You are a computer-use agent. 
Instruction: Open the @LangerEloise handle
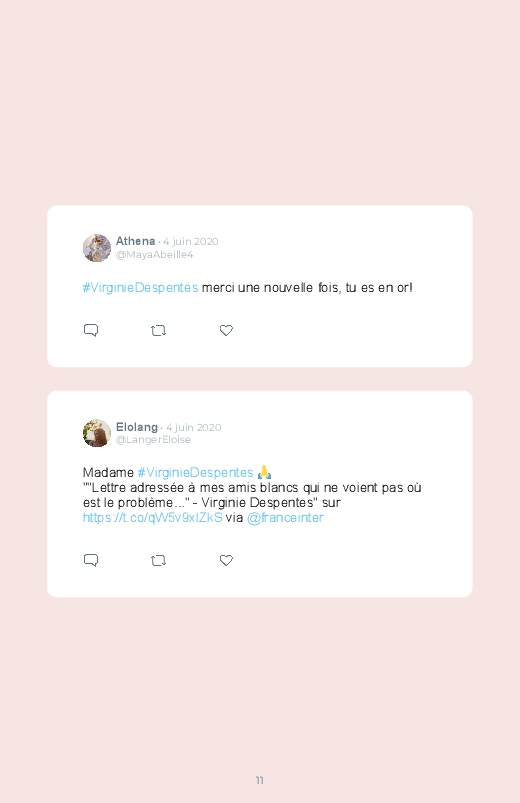click(153, 439)
